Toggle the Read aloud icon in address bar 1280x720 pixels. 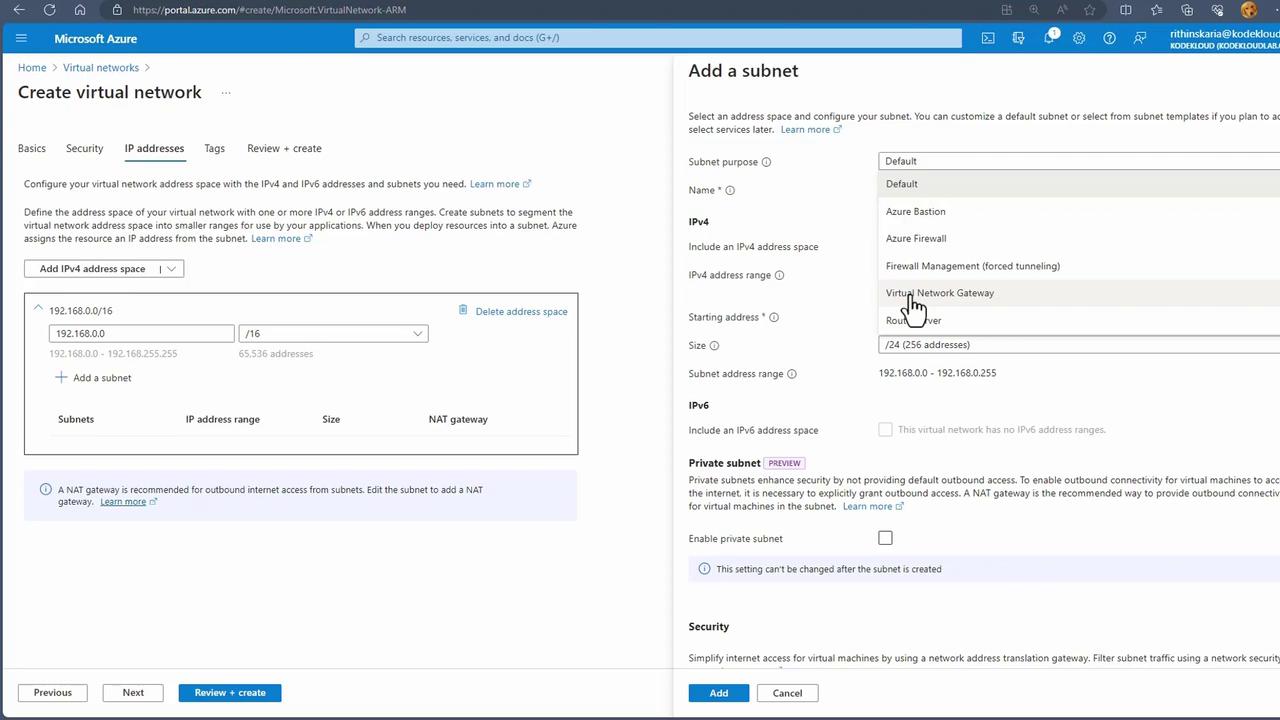(x=1062, y=10)
